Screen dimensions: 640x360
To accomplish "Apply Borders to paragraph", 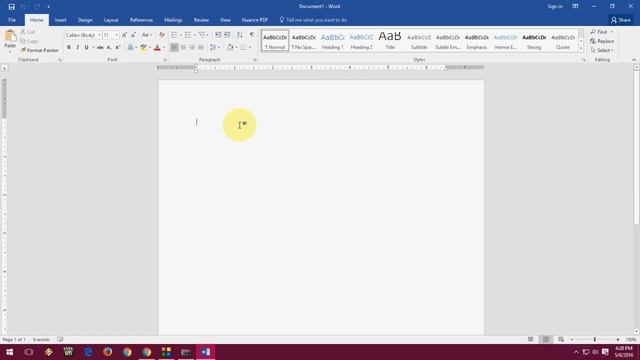I will tap(243, 48).
